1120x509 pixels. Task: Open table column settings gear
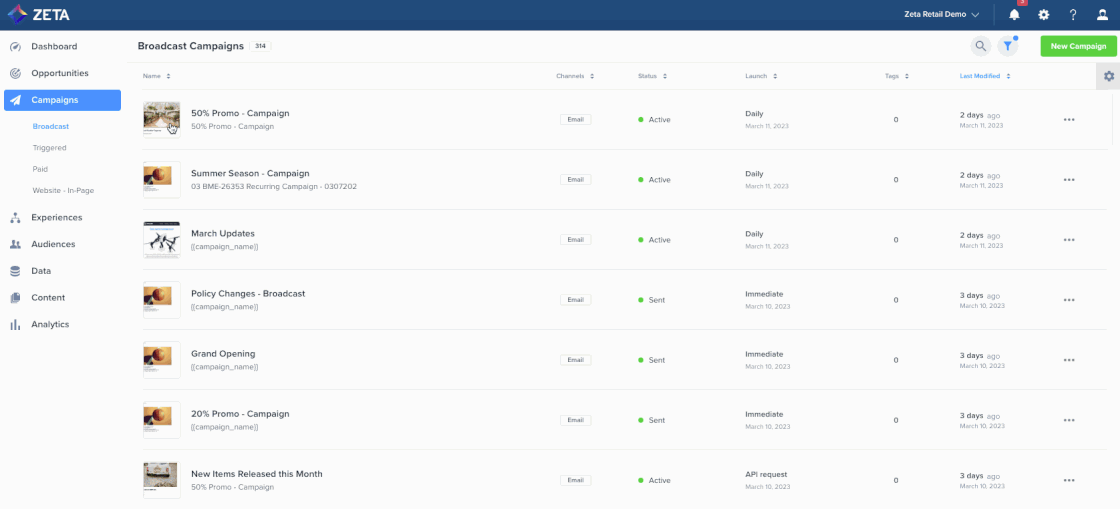point(1108,76)
